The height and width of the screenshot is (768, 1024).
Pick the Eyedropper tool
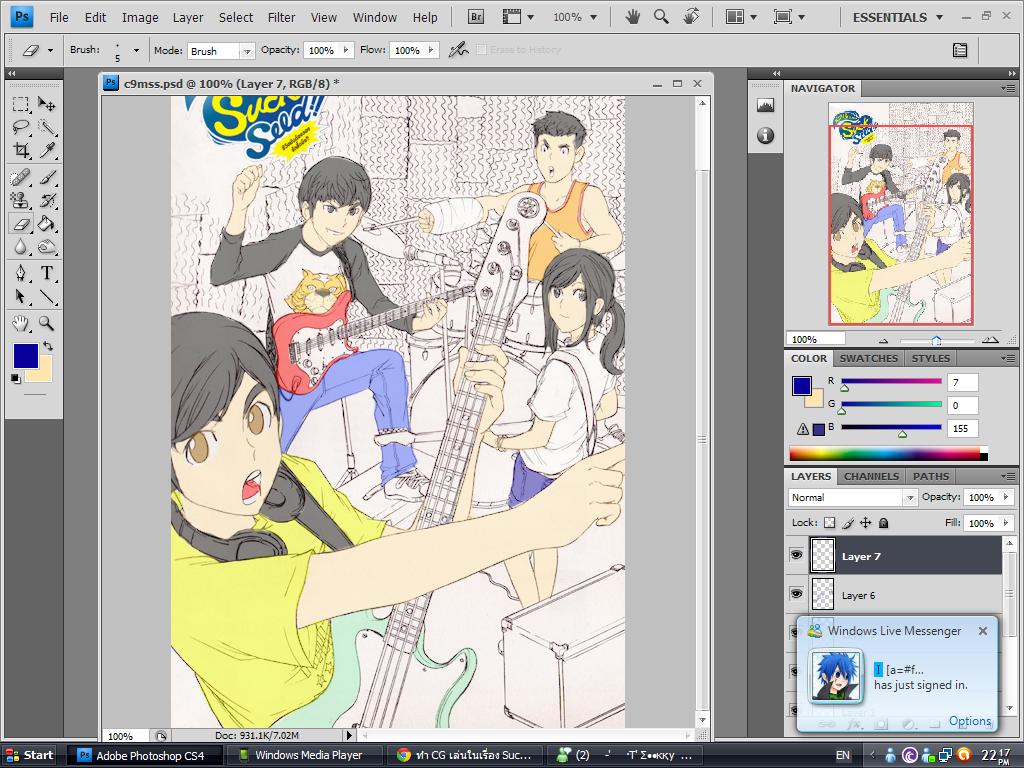[x=46, y=151]
